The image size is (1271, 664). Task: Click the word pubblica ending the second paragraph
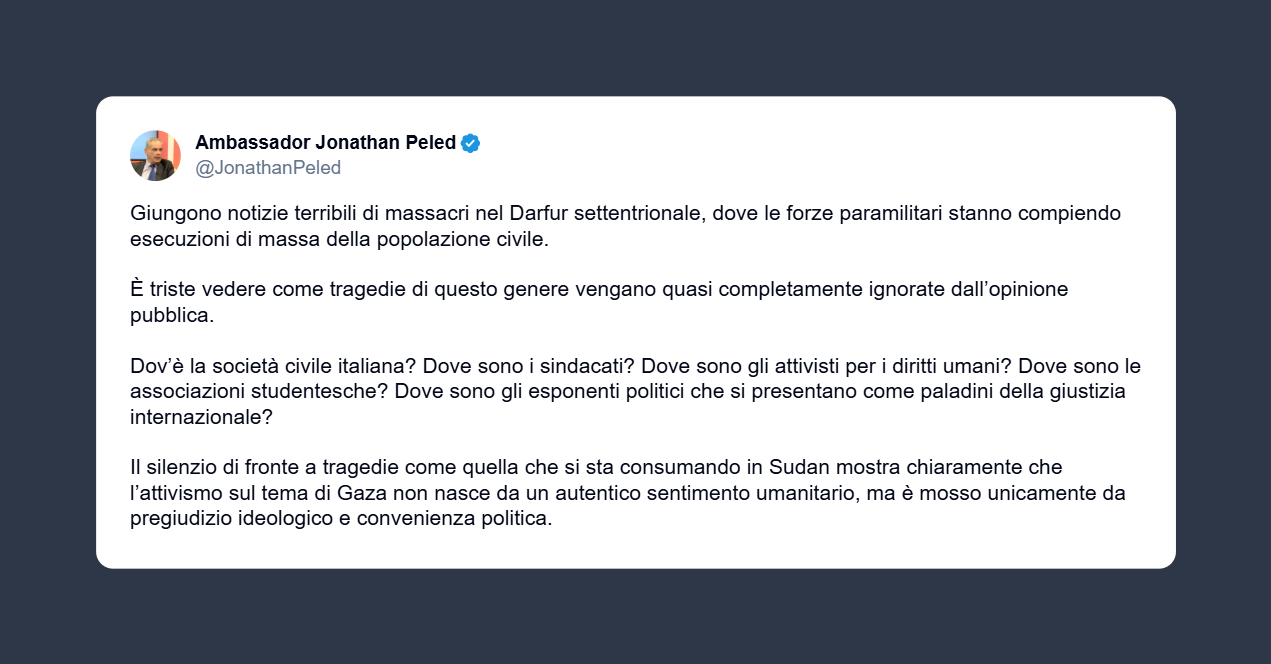coord(171,315)
